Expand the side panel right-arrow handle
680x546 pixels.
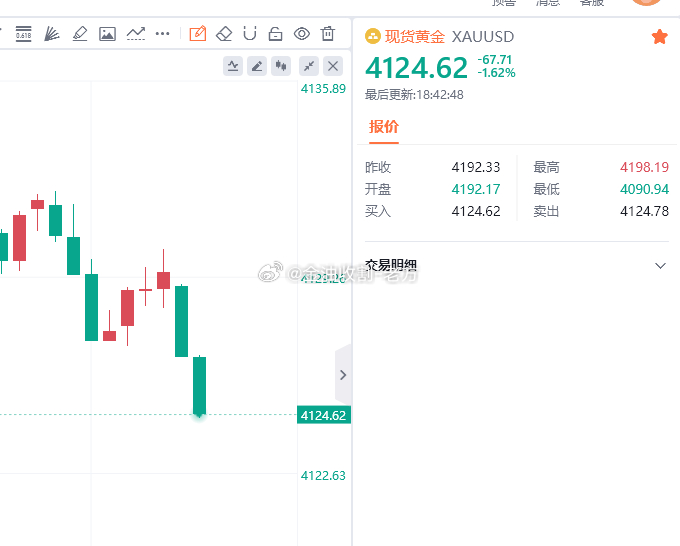pyautogui.click(x=343, y=375)
